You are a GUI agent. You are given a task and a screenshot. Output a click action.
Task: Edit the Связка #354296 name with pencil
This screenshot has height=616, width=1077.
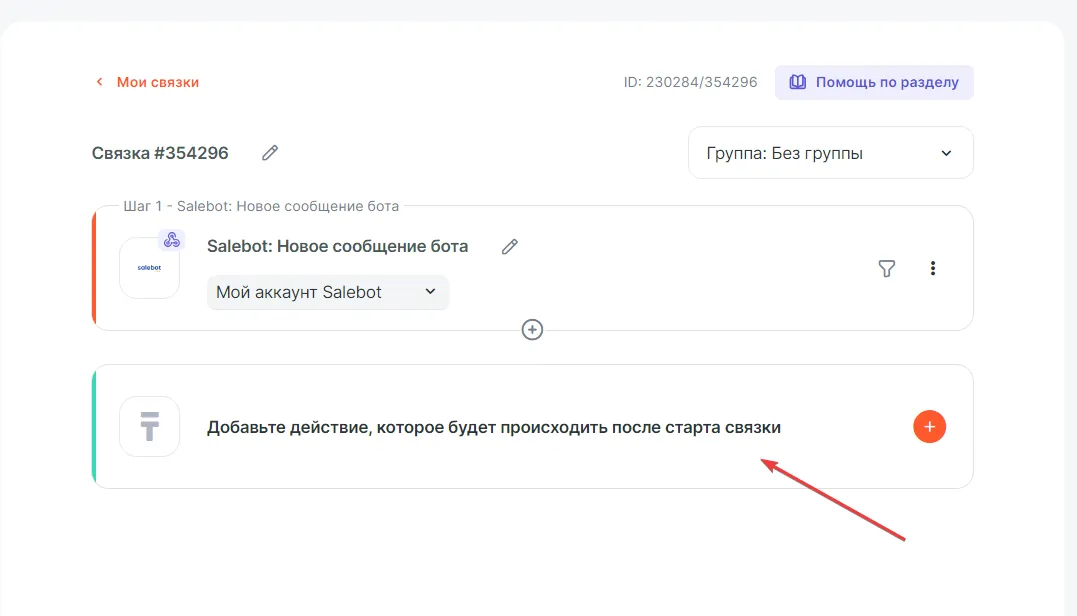[x=270, y=153]
